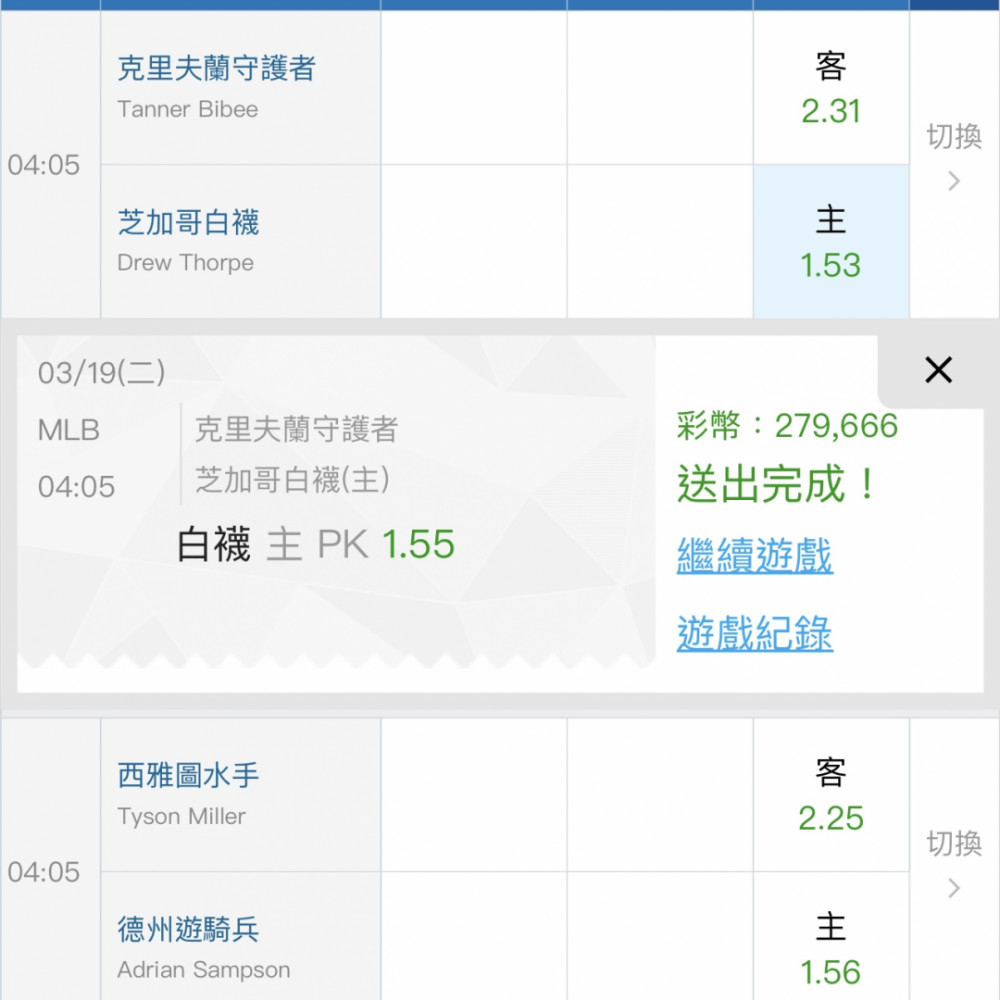Close the bet confirmation slip

pyautogui.click(x=938, y=370)
